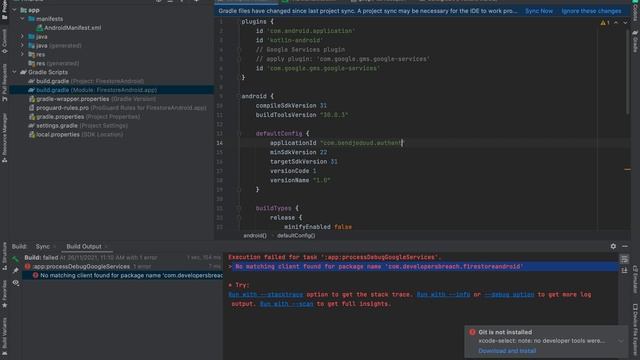Open the Favorites tool window
This screenshot has width=640, height=360.
[x=4, y=294]
